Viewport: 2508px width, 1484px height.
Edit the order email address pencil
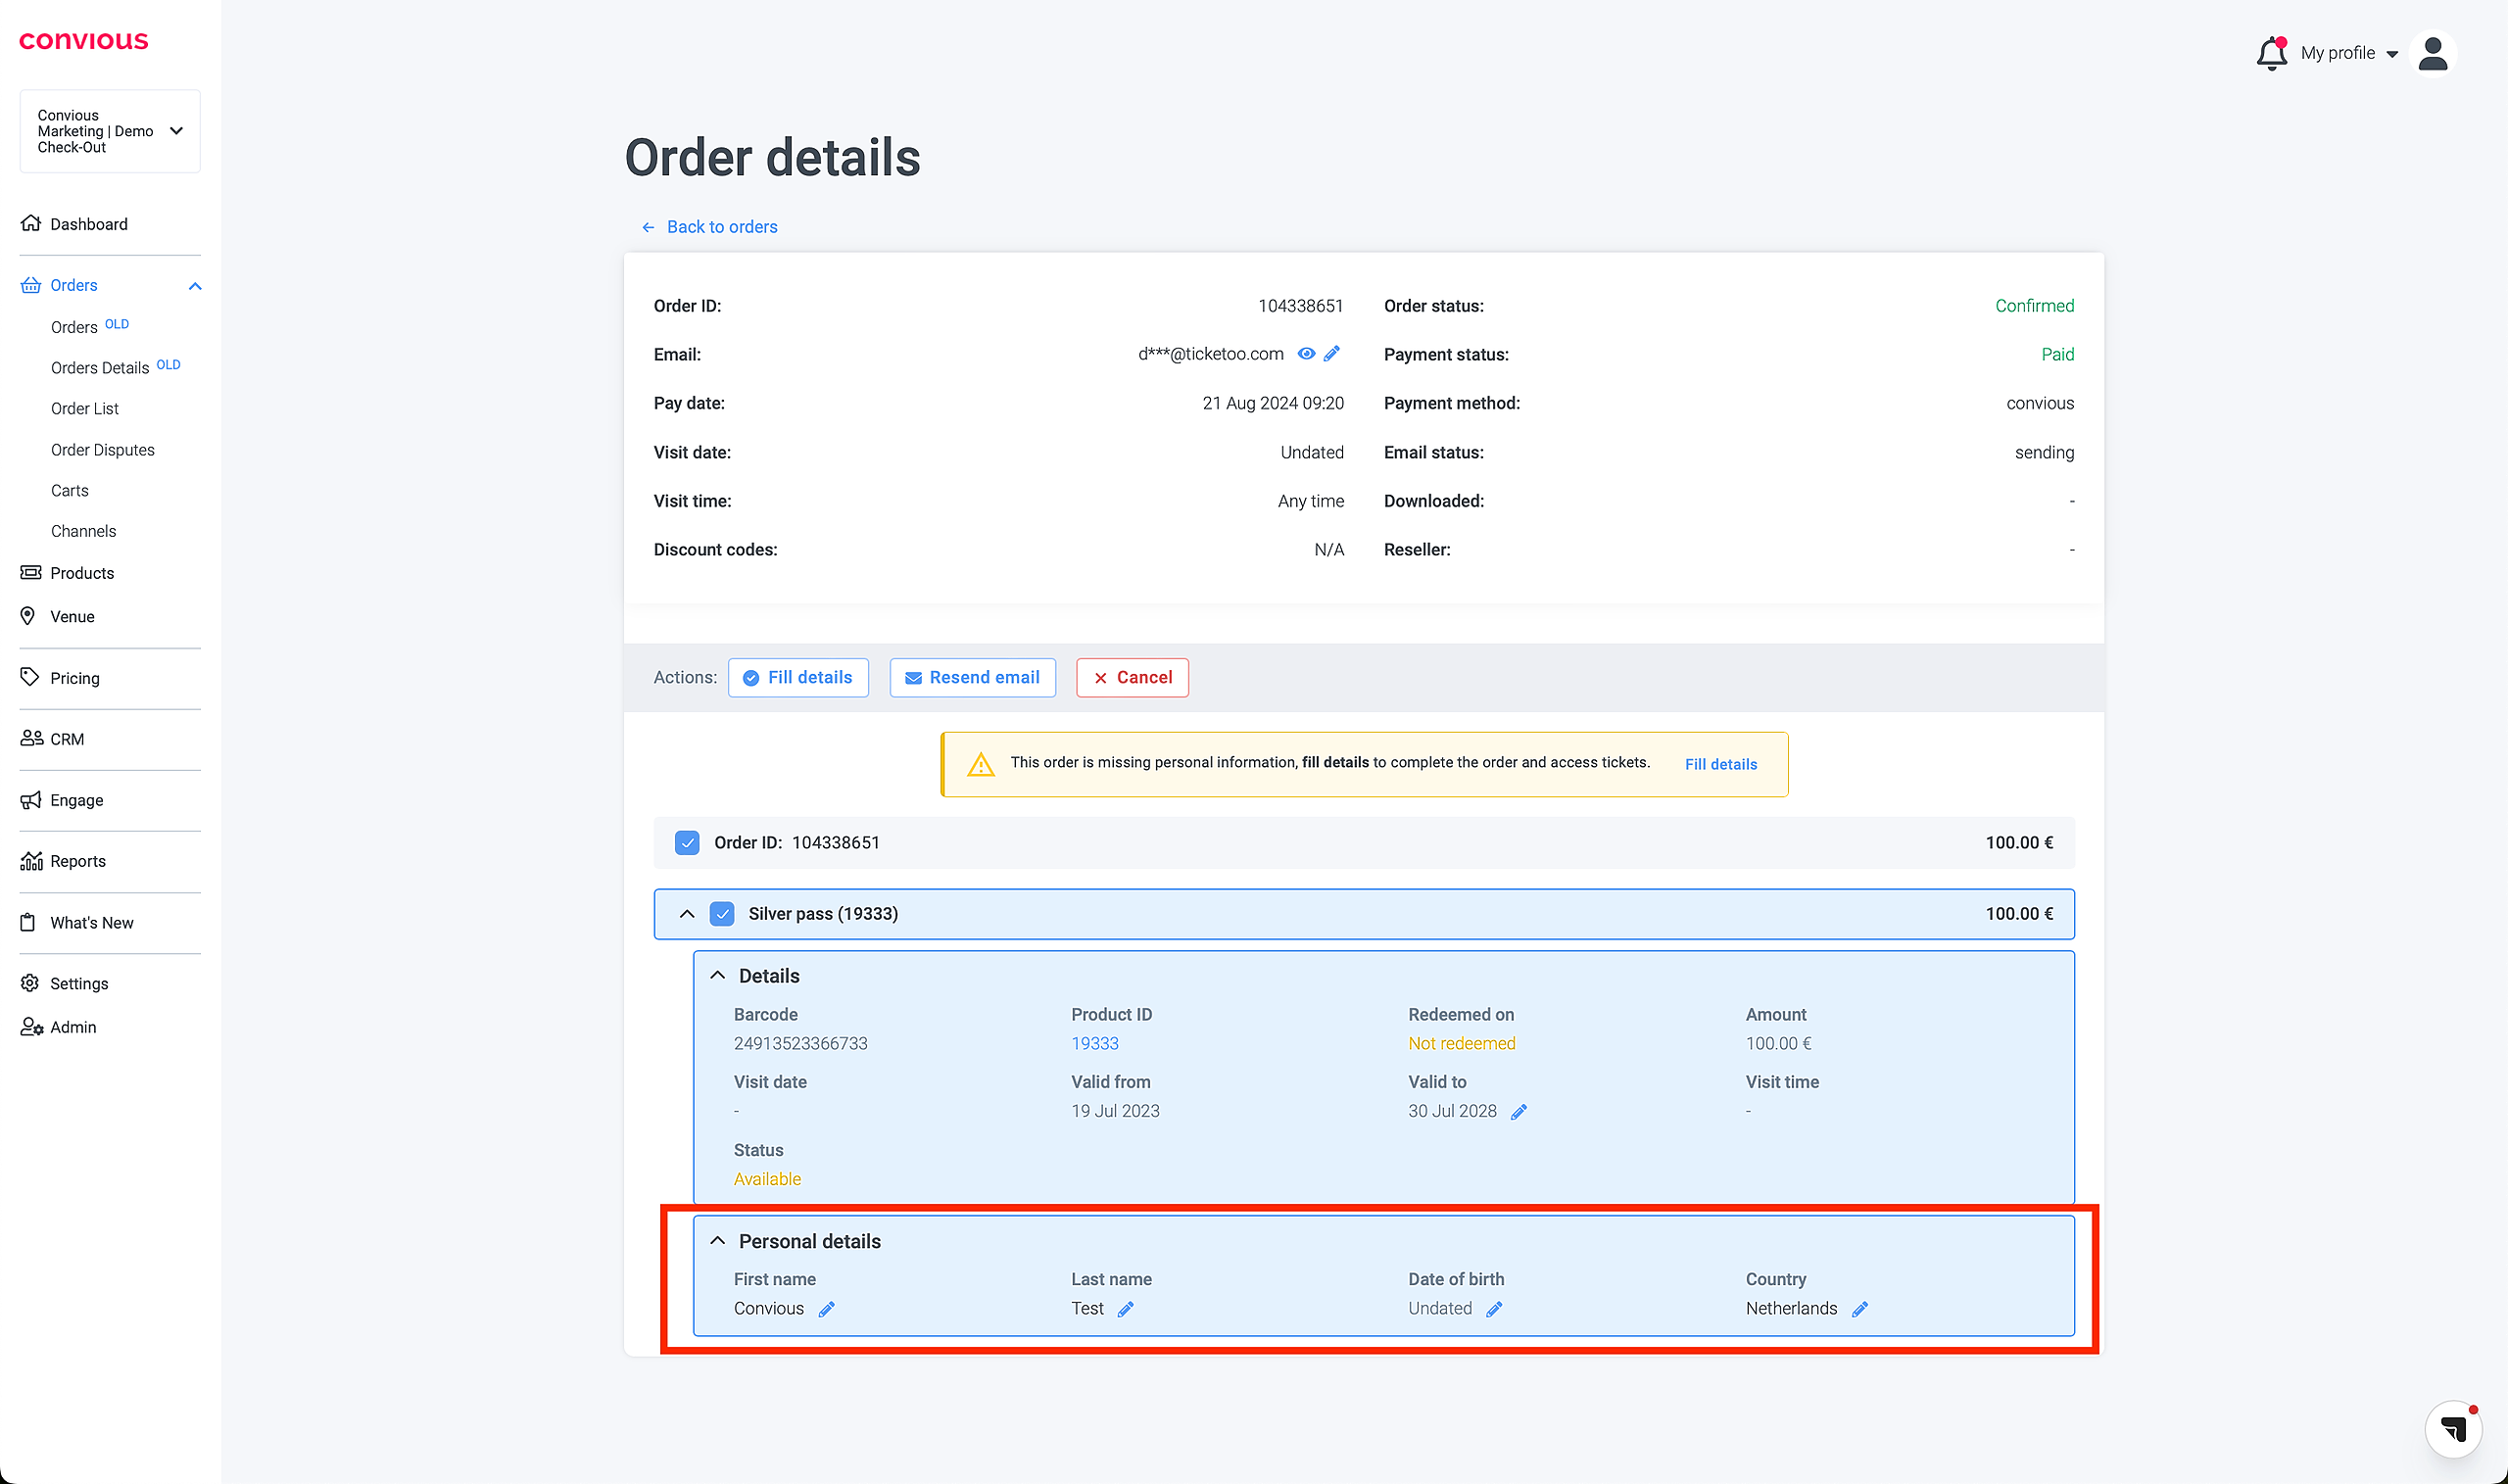click(x=1331, y=354)
